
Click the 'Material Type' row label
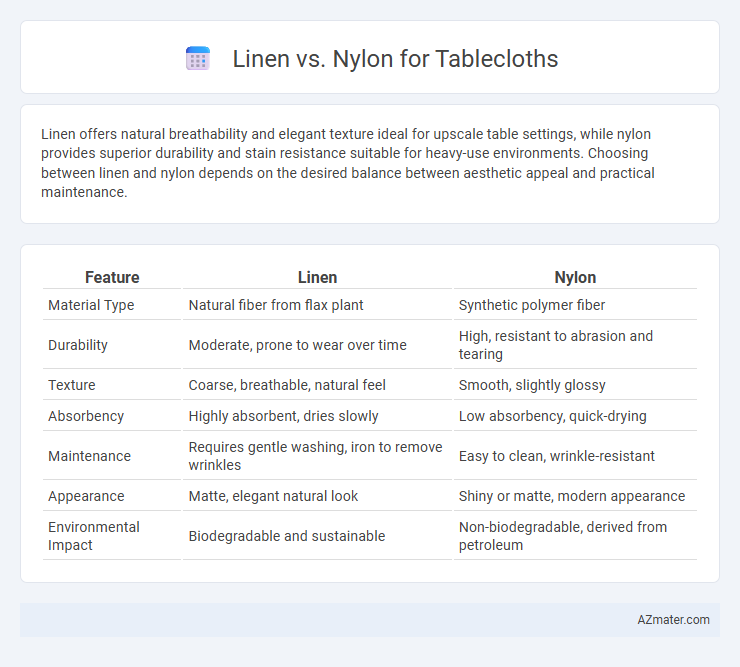pos(91,305)
